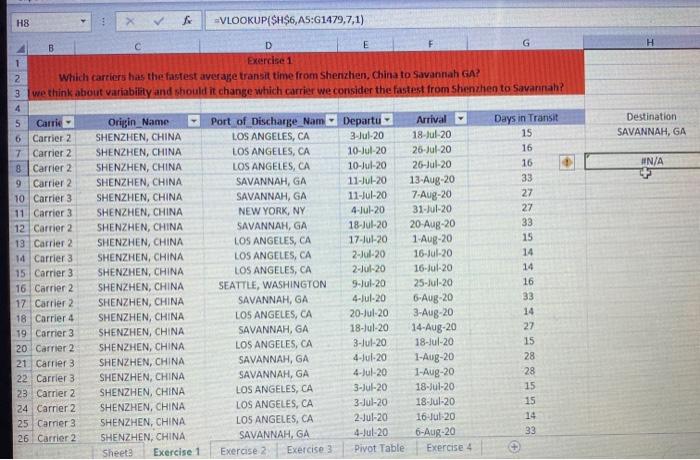The width and height of the screenshot is (700, 460).
Task: Click the 17-Jul-20 departure cell
Action: click(368, 239)
